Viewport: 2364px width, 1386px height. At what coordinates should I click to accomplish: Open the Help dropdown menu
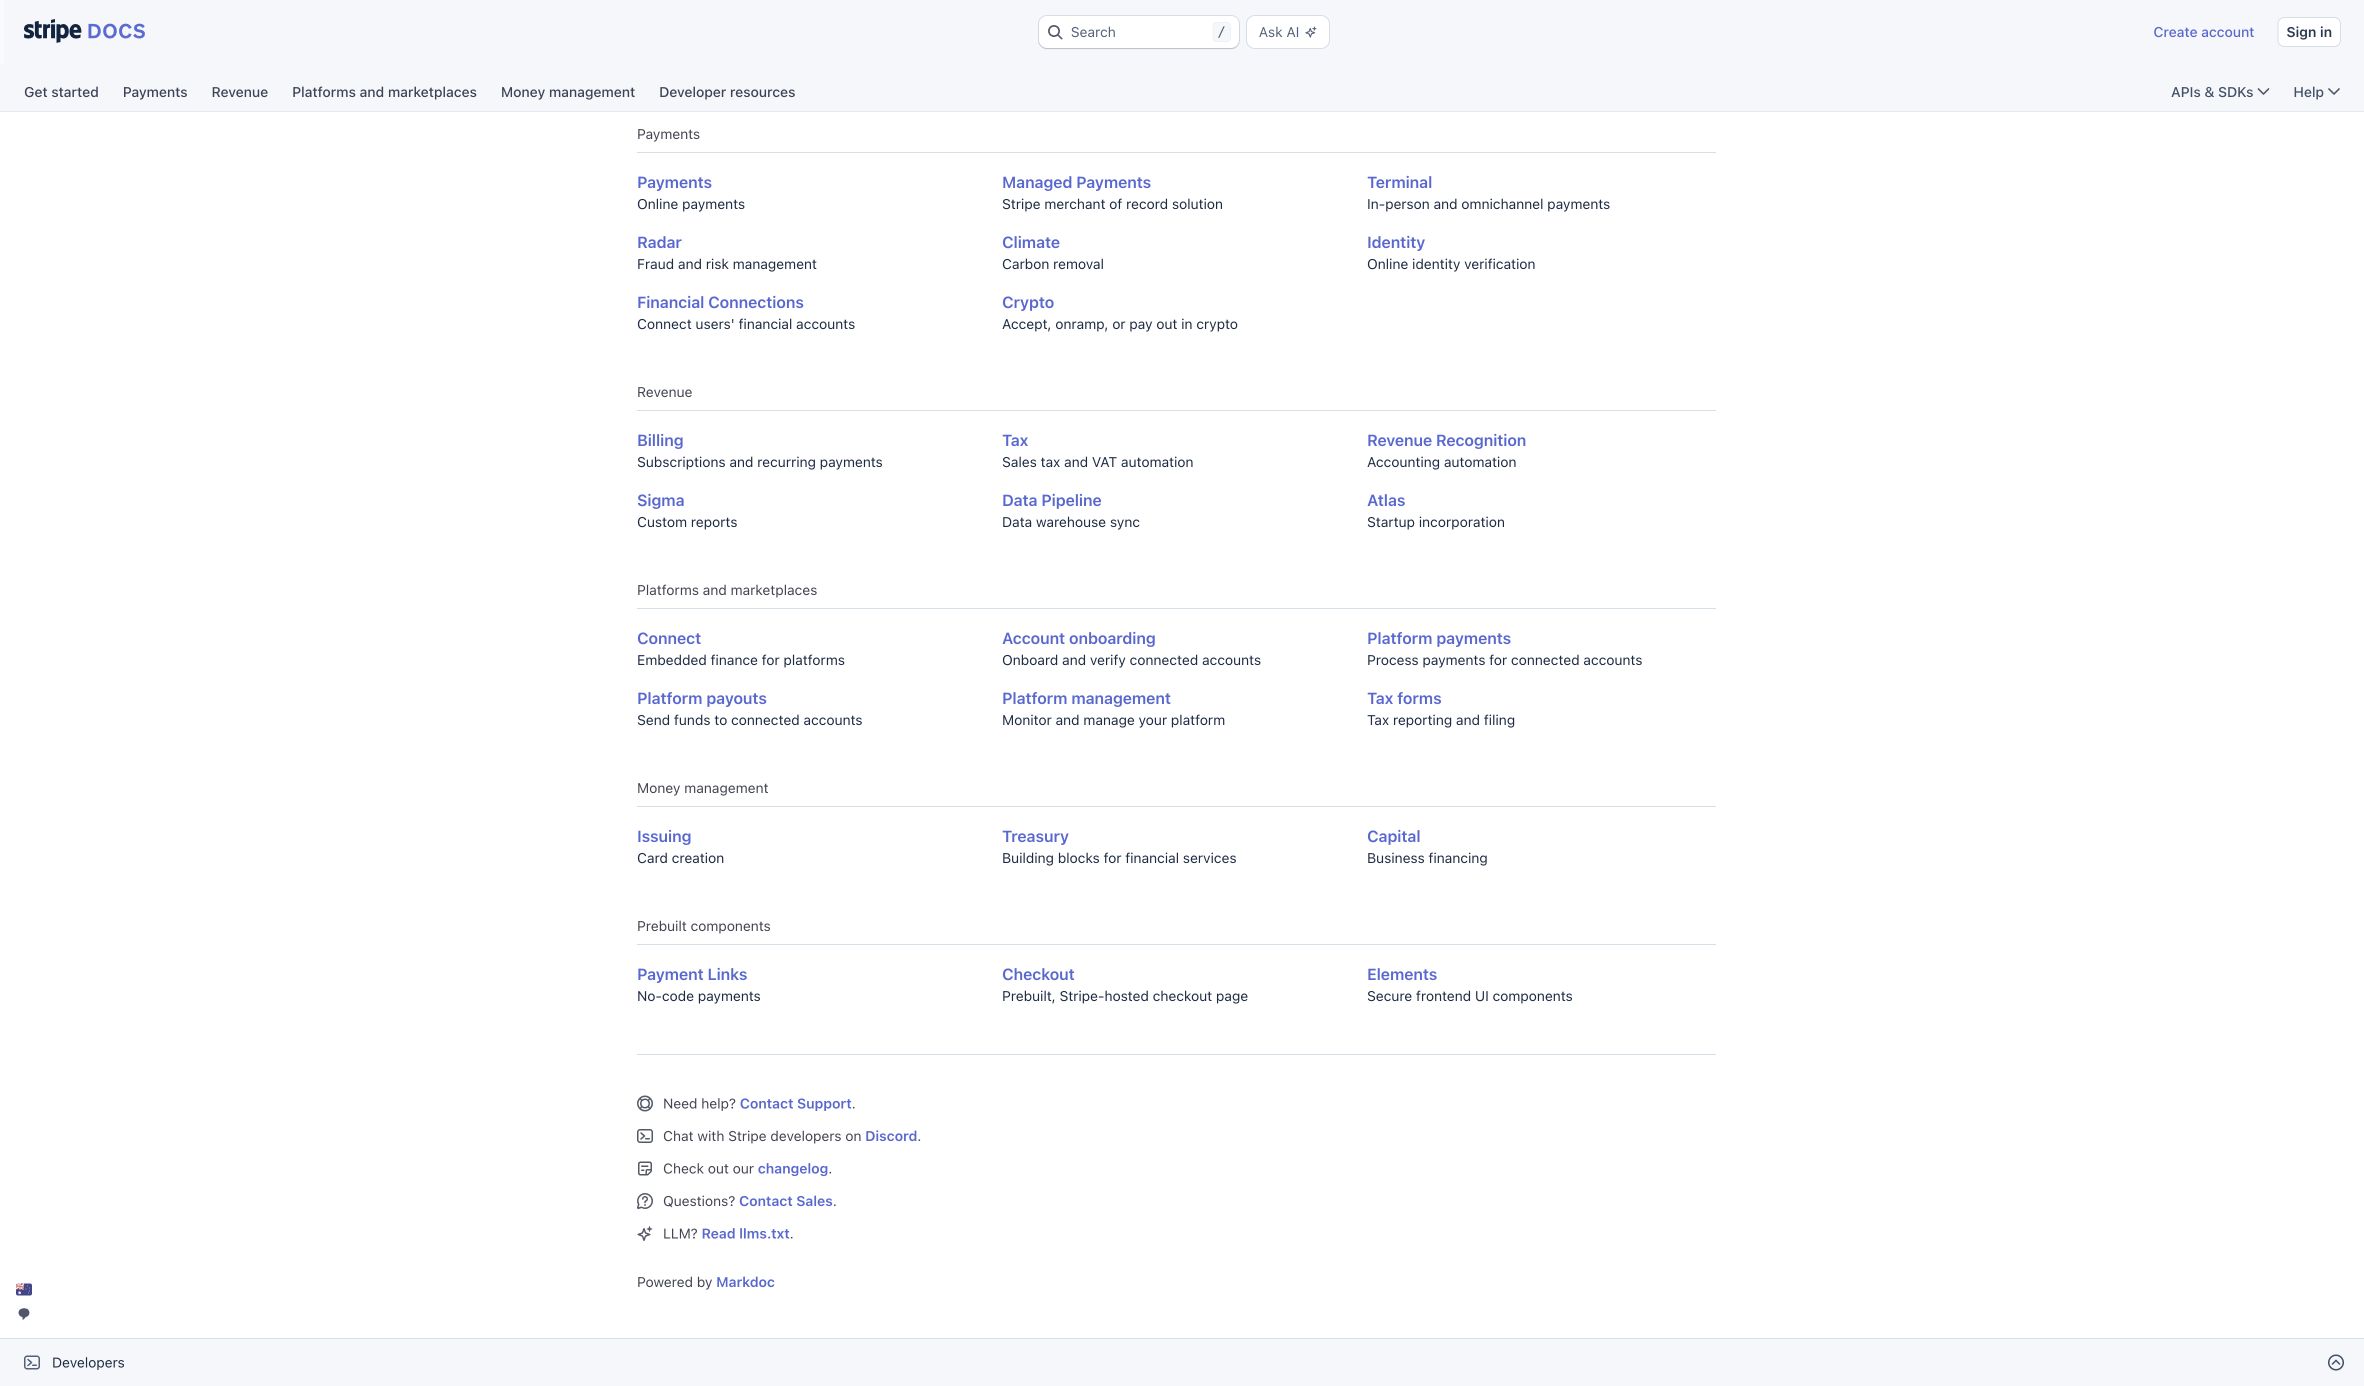[2316, 92]
